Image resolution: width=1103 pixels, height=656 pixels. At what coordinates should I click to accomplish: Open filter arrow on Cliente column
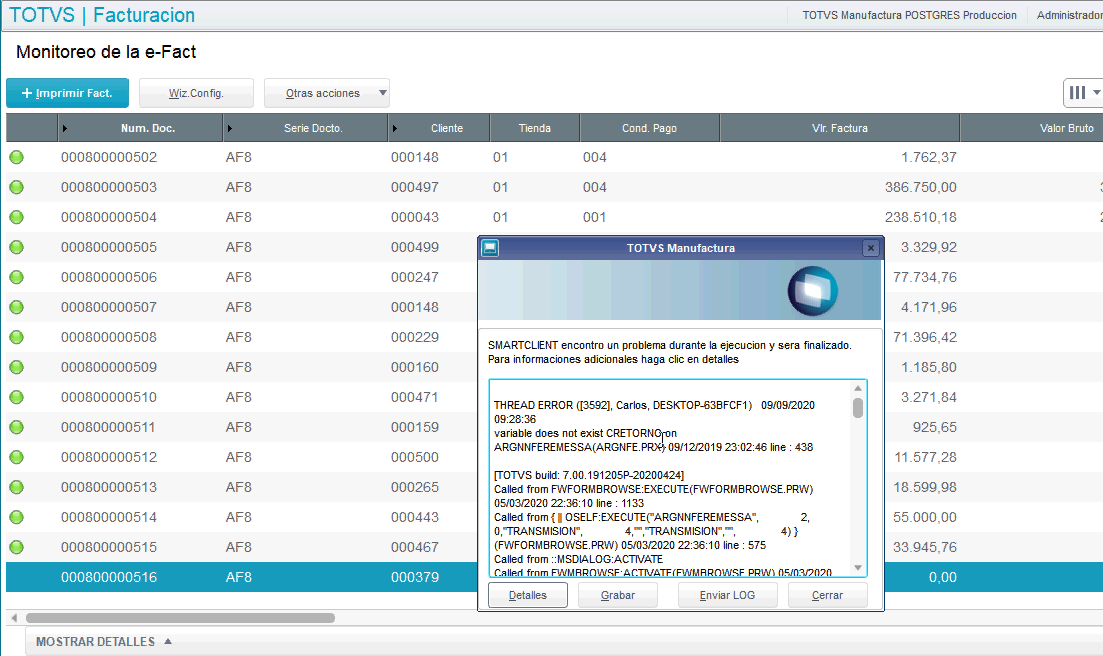coord(395,128)
